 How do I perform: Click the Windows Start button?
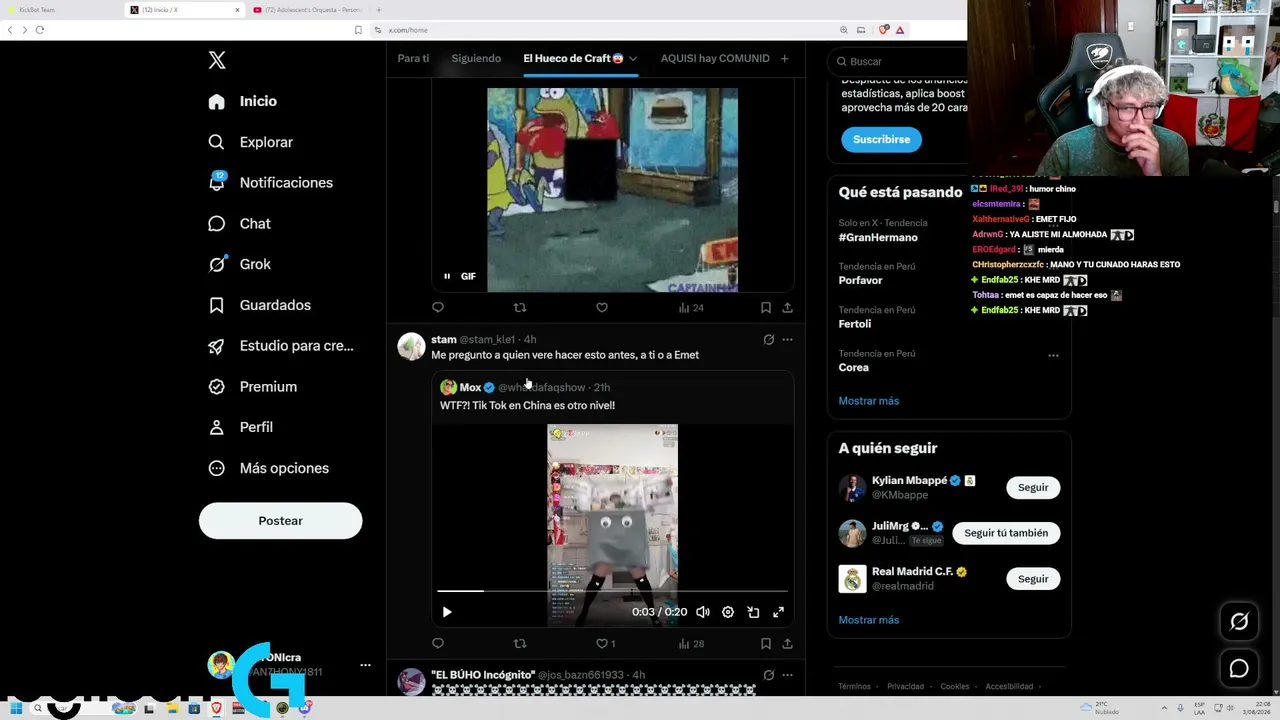tap(16, 709)
